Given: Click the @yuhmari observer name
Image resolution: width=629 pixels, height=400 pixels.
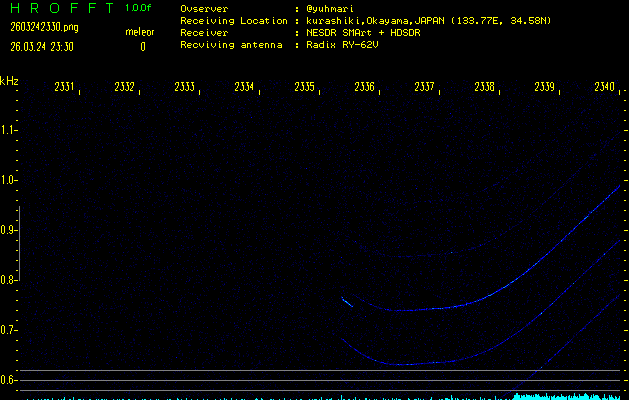Looking at the screenshot, I should [x=329, y=8].
